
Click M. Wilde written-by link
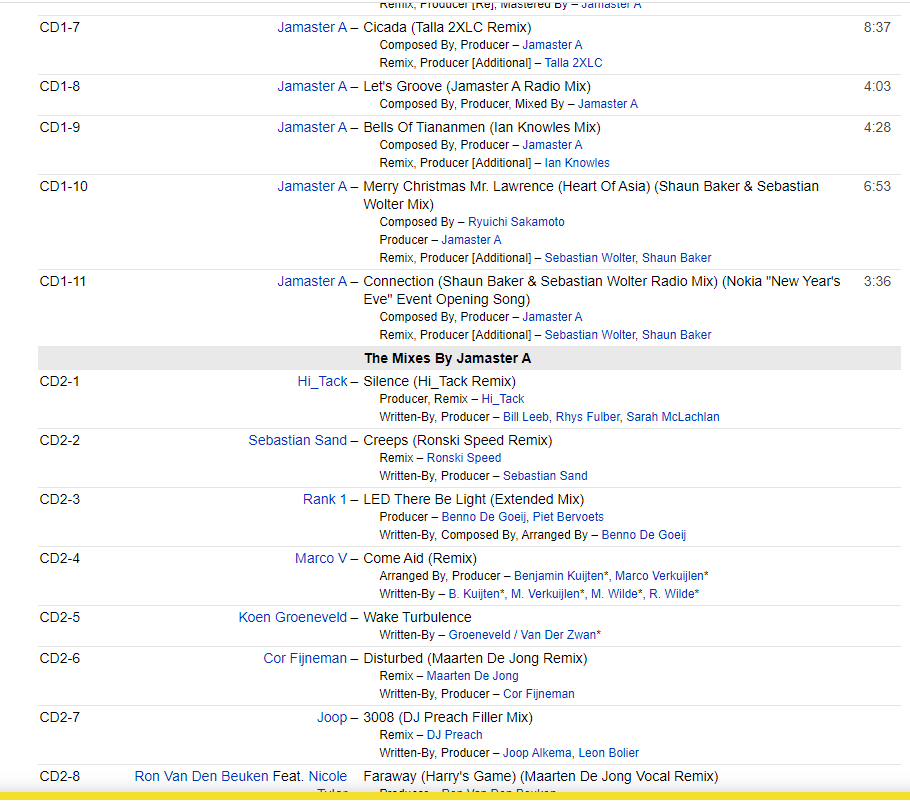(616, 594)
